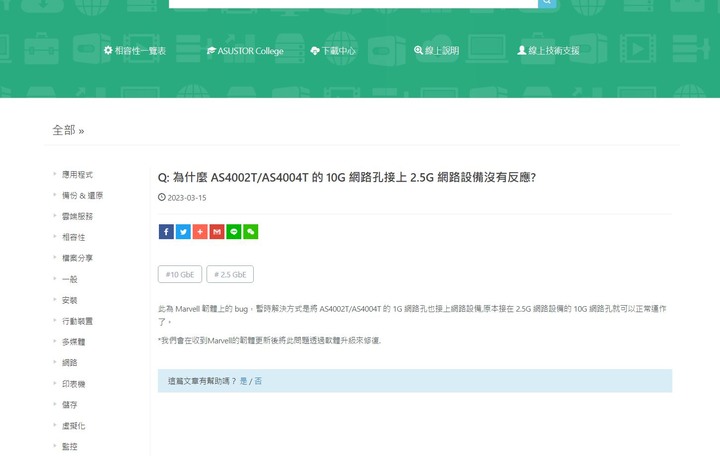Share article on LINE

click(234, 232)
